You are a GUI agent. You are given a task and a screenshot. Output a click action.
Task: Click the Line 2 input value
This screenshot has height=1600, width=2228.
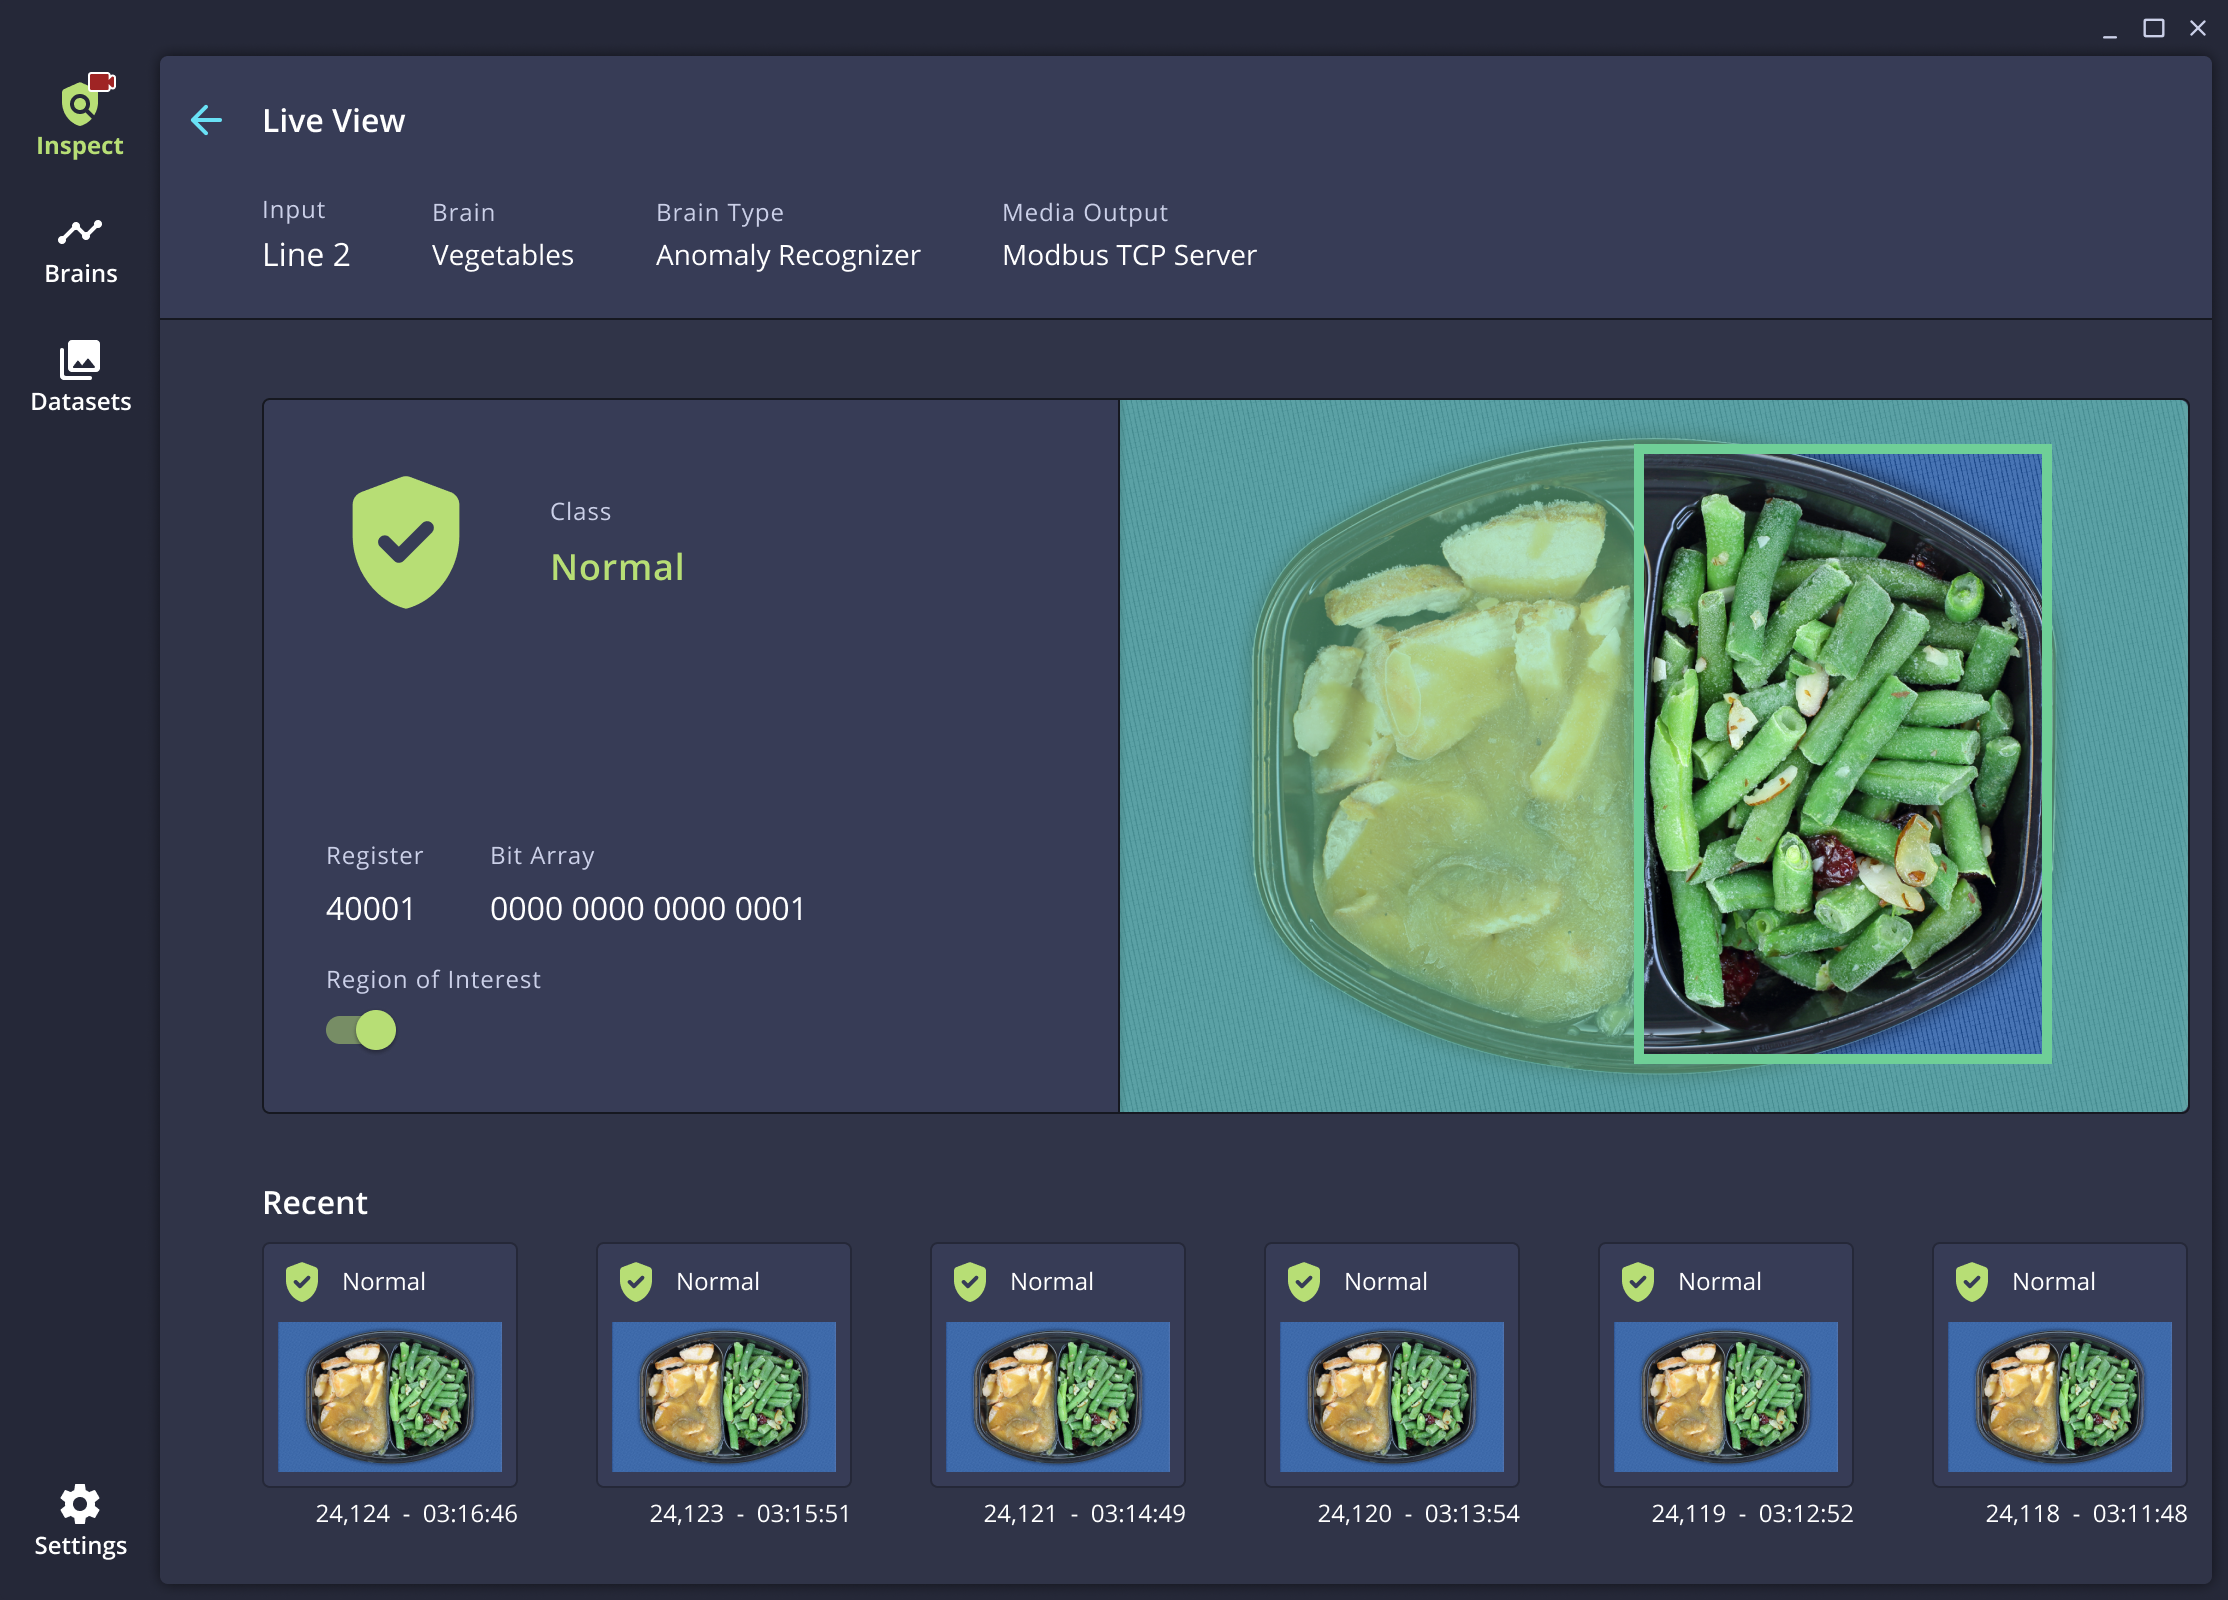(x=306, y=255)
